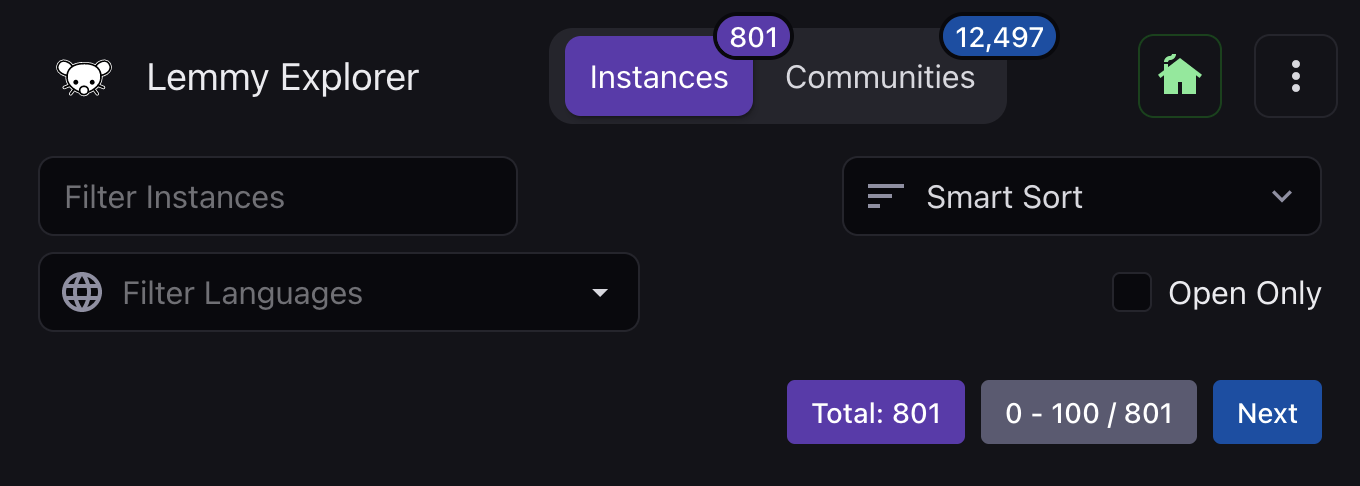Screen dimensions: 1360x486
Task: Select the Instances tab
Action: (x=659, y=77)
